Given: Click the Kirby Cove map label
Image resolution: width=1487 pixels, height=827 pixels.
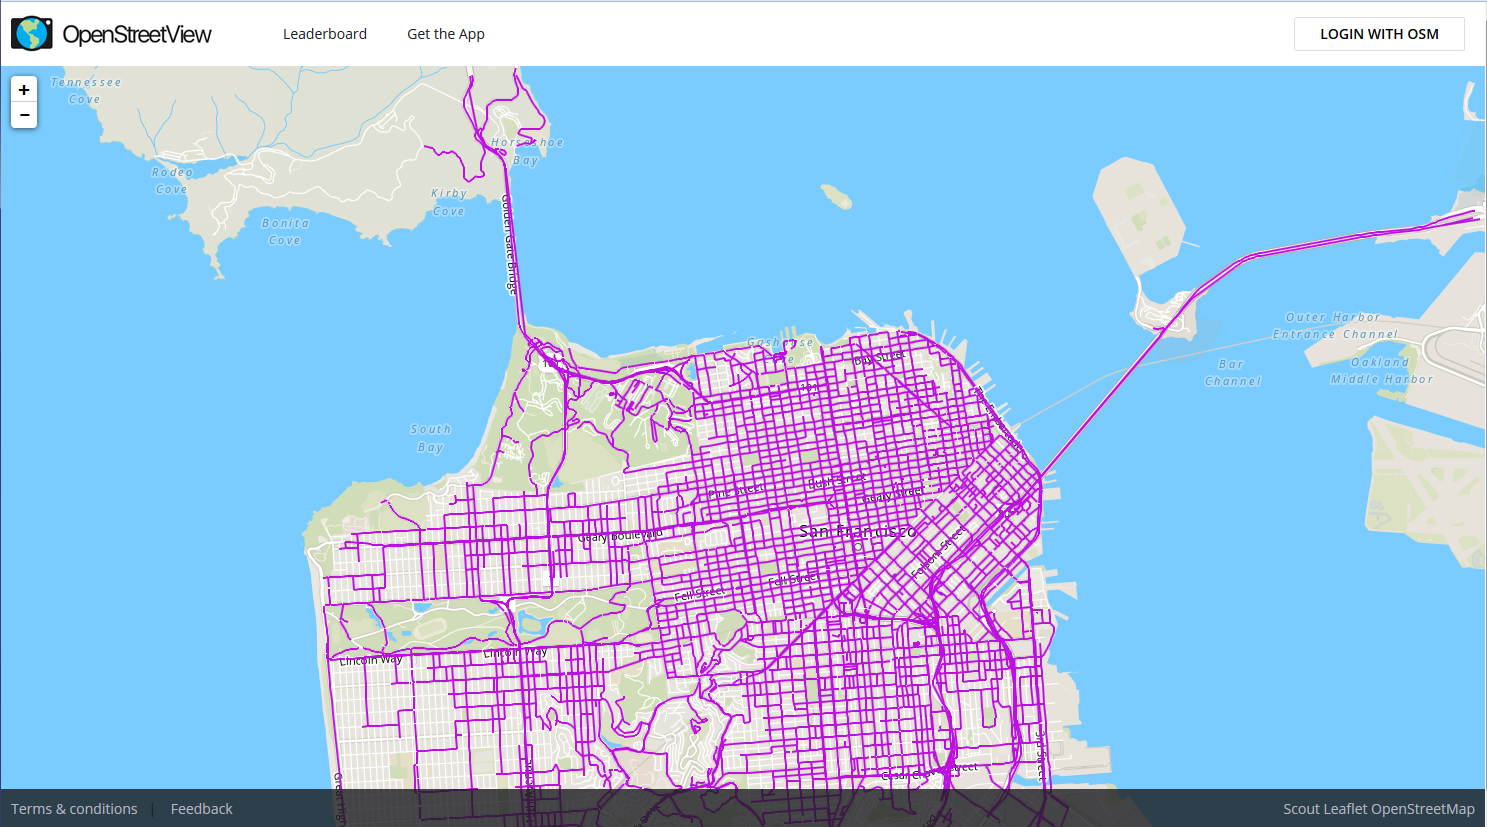Looking at the screenshot, I should [x=449, y=202].
